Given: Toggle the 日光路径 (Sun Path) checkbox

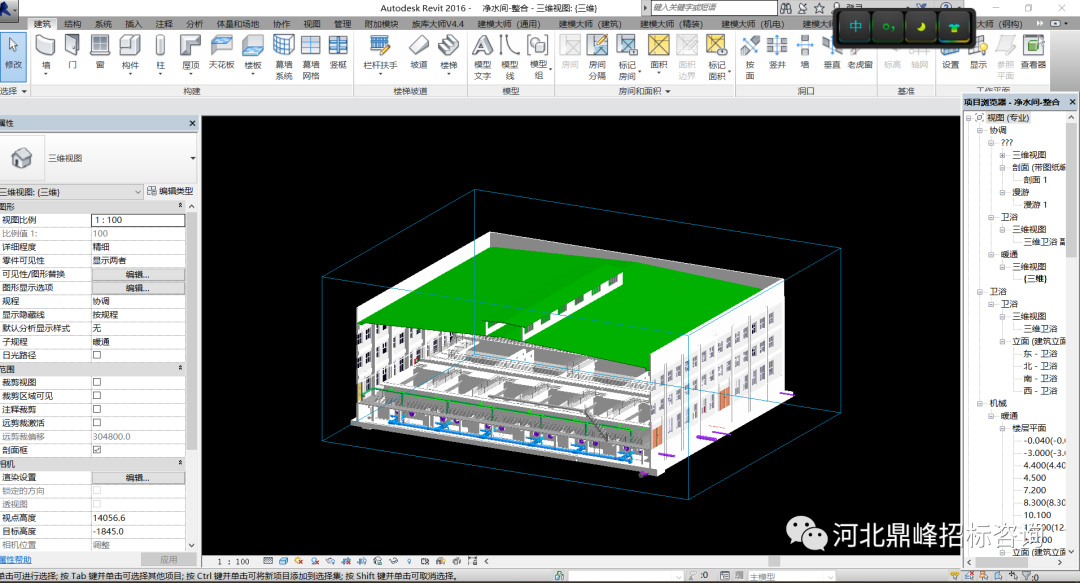Looking at the screenshot, I should click(x=97, y=355).
